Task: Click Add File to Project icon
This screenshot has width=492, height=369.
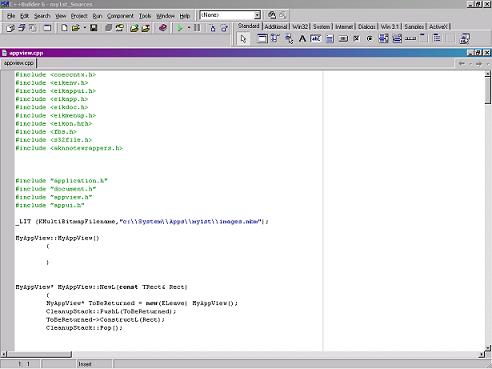Action: (x=134, y=28)
